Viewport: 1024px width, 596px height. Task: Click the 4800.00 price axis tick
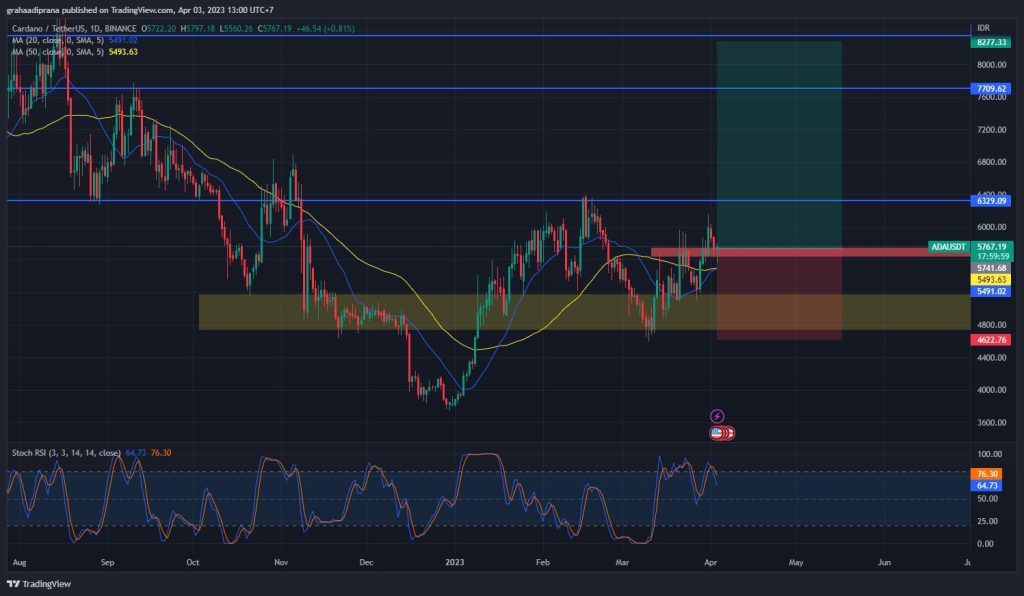tap(991, 324)
